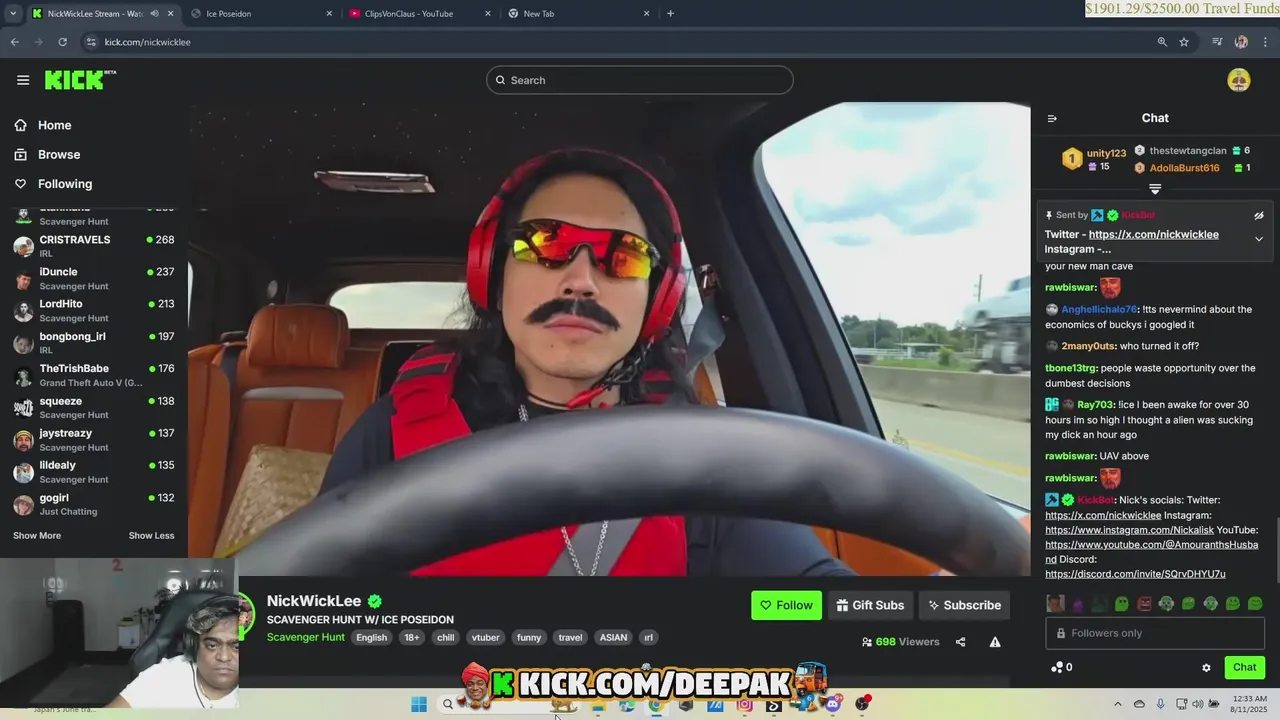Report stream with warning triangle icon

995,642
